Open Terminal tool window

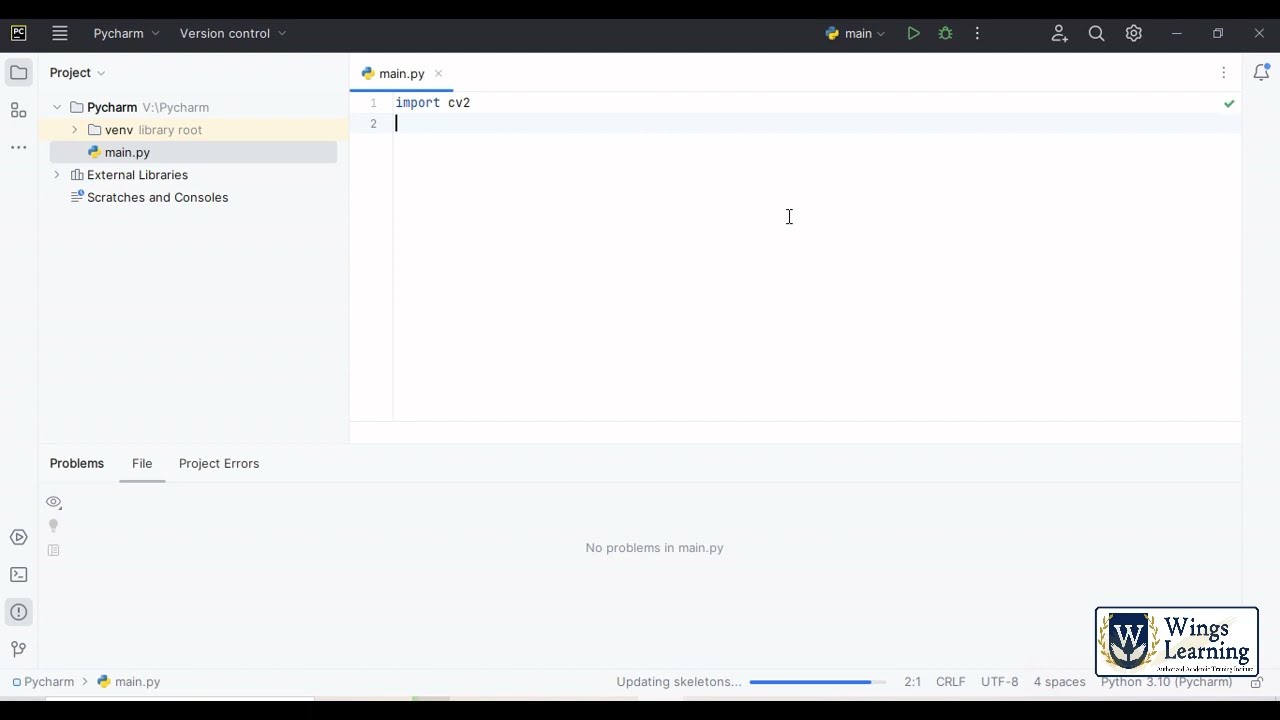(18, 575)
